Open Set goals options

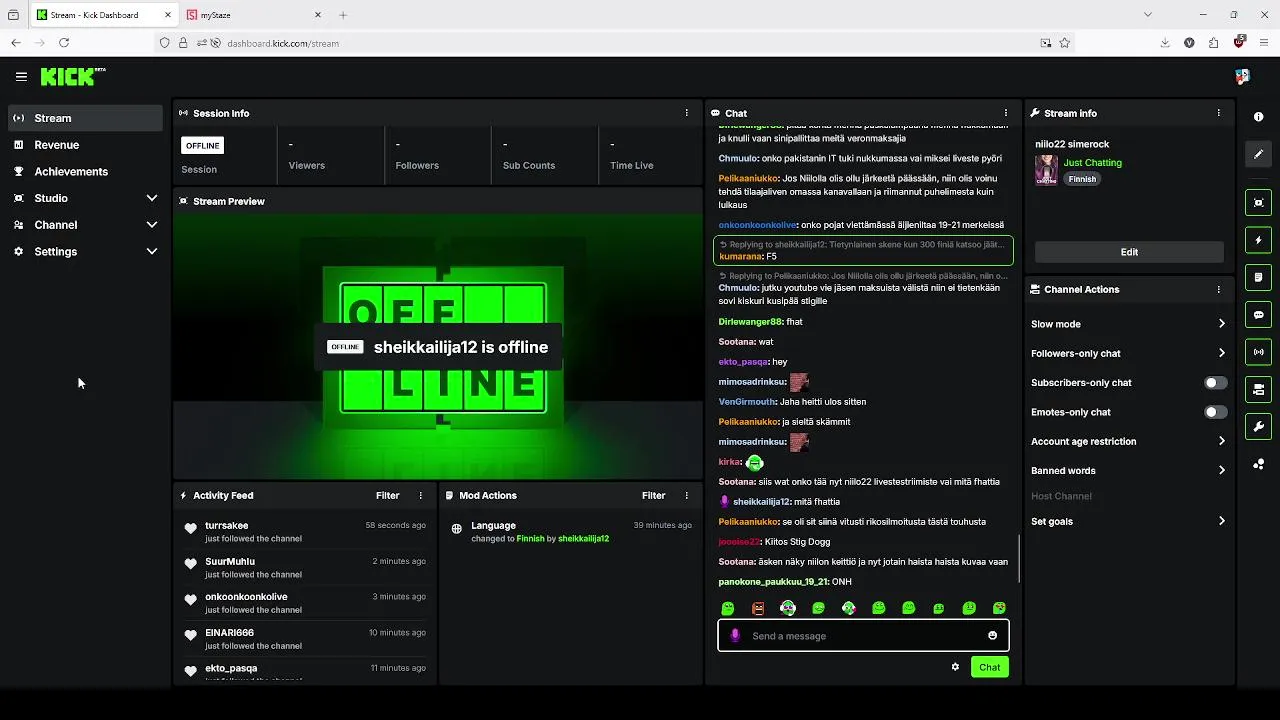[1129, 521]
